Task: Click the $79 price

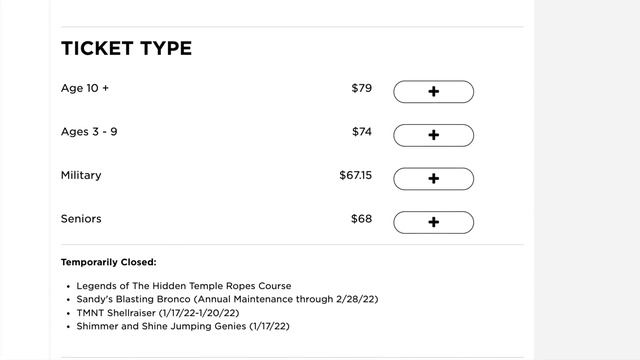Action: pos(362,88)
